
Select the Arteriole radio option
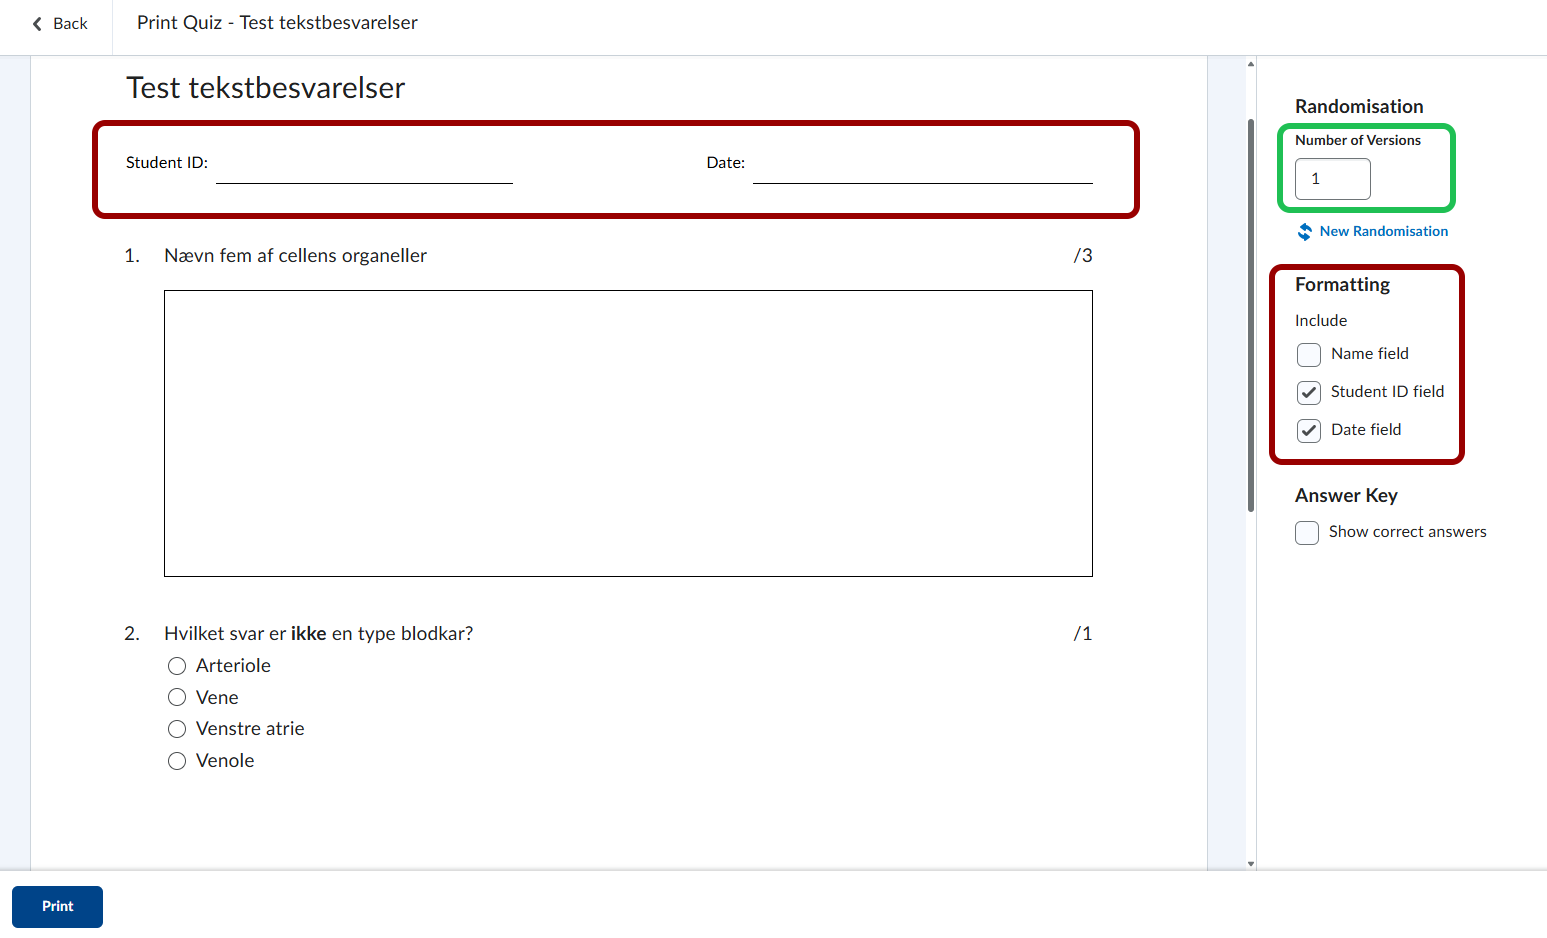pyautogui.click(x=177, y=666)
